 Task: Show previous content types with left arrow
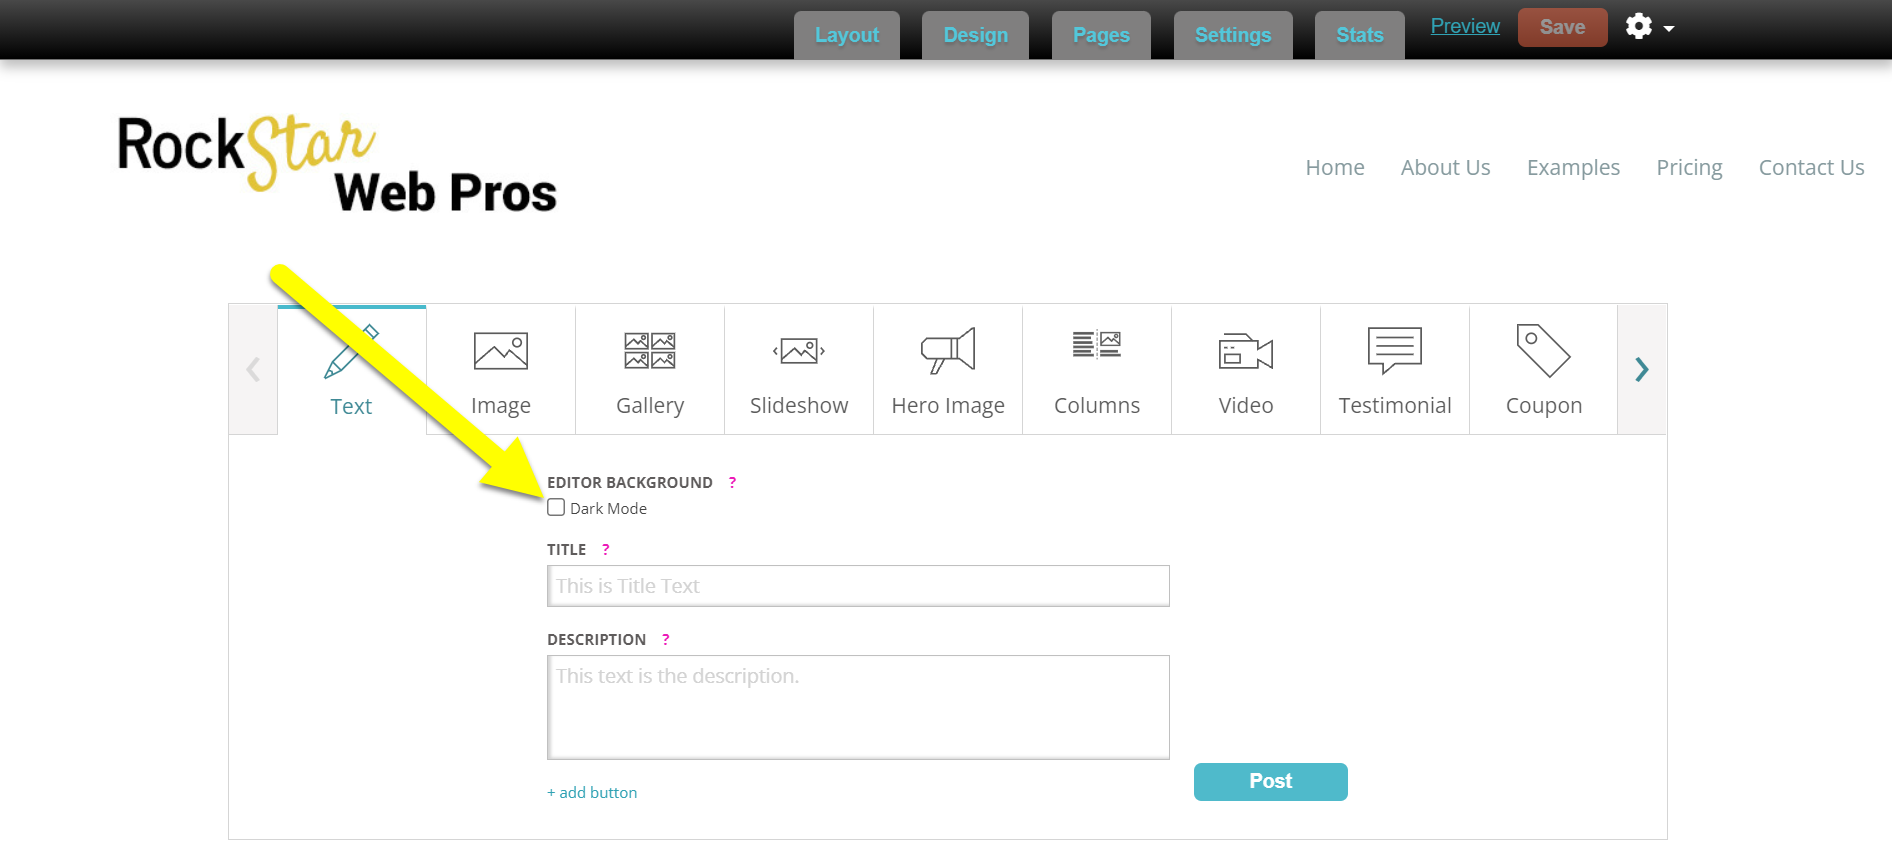(253, 369)
